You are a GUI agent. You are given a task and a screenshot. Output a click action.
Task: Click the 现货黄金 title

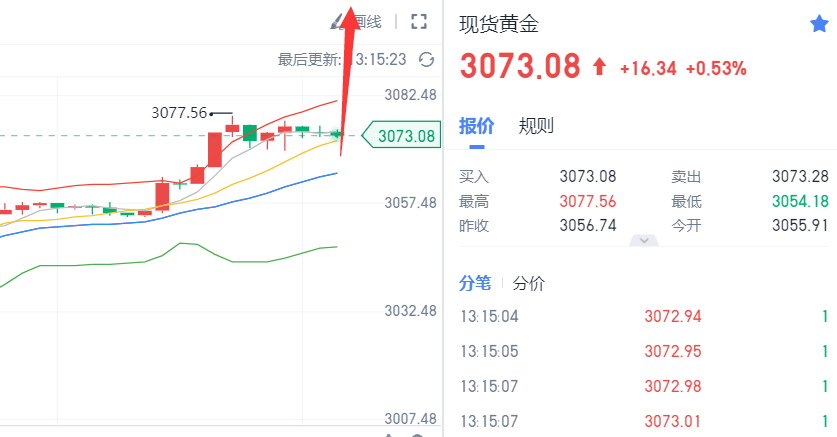[x=499, y=25]
